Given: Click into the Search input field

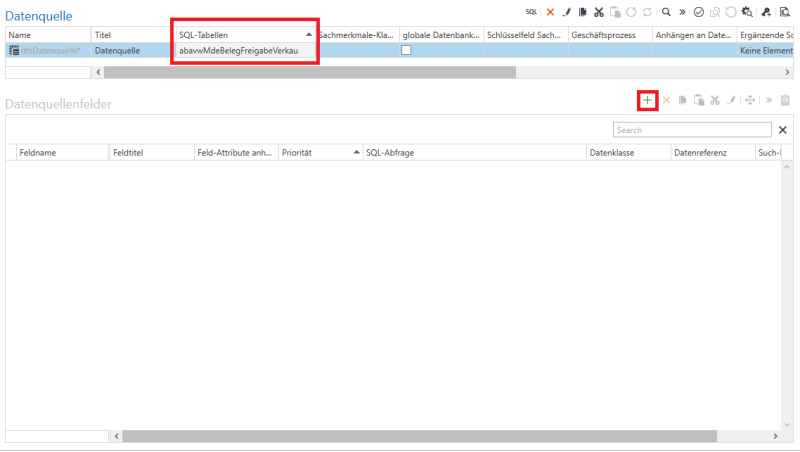Looking at the screenshot, I should coord(690,130).
